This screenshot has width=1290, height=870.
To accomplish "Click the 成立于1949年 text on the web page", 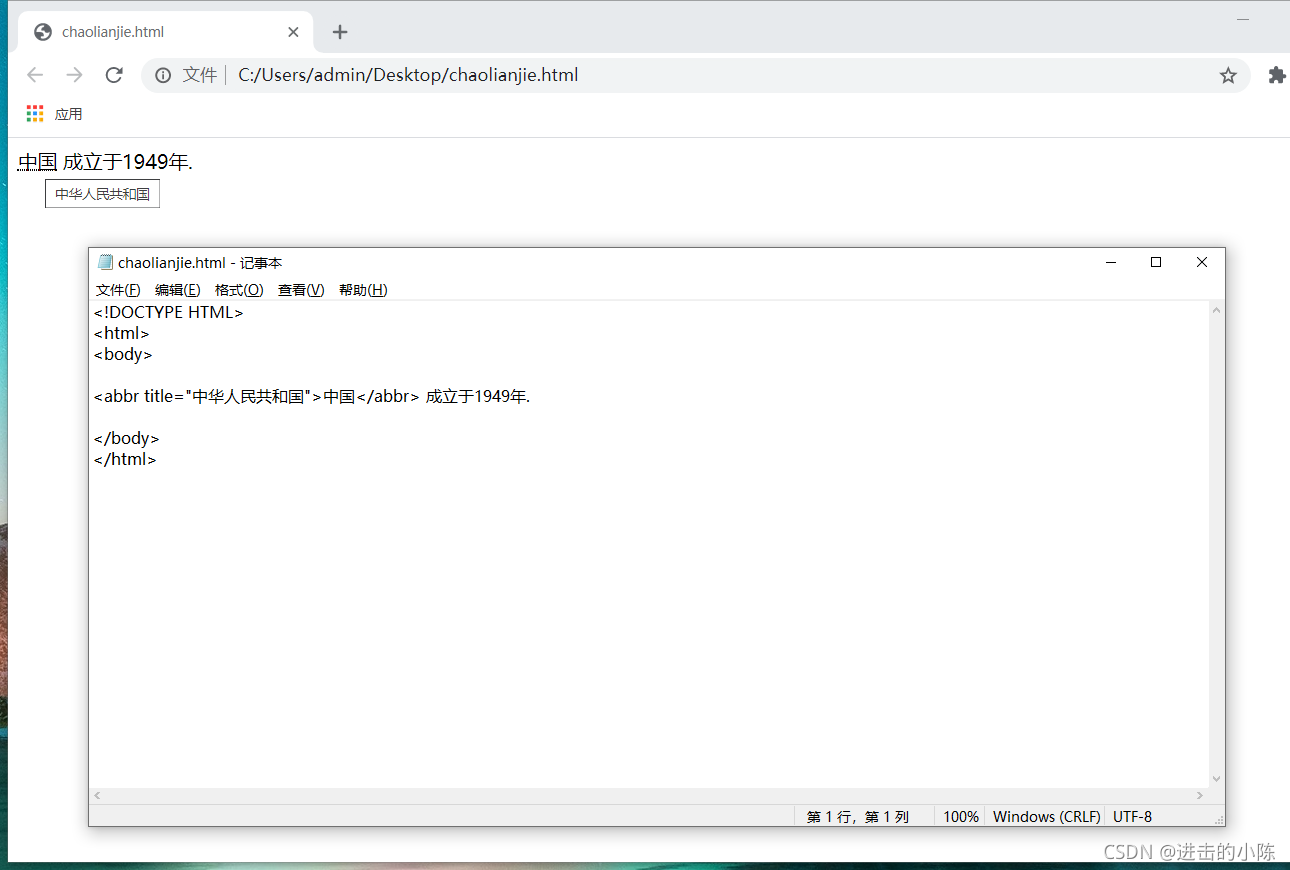I will 128,162.
